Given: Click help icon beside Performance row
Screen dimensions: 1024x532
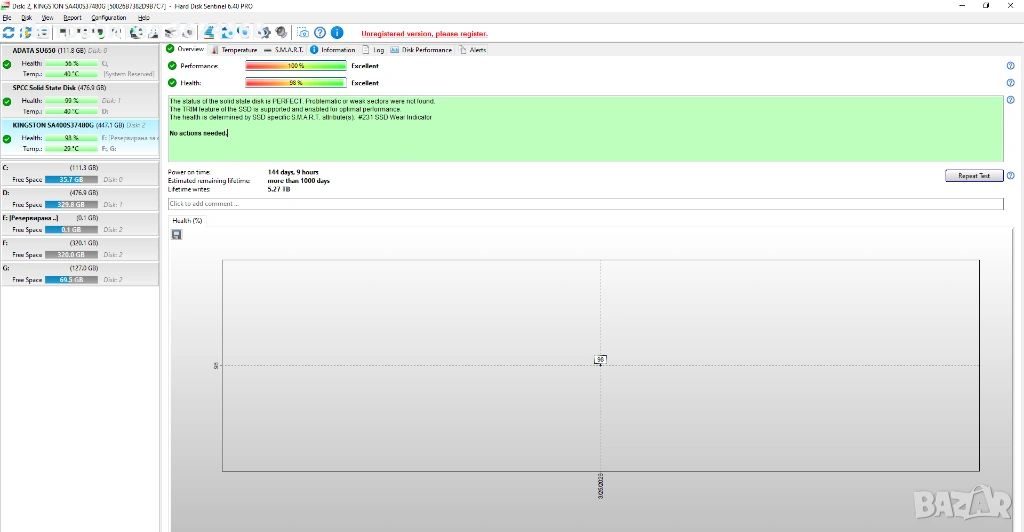Looking at the screenshot, I should [1010, 66].
